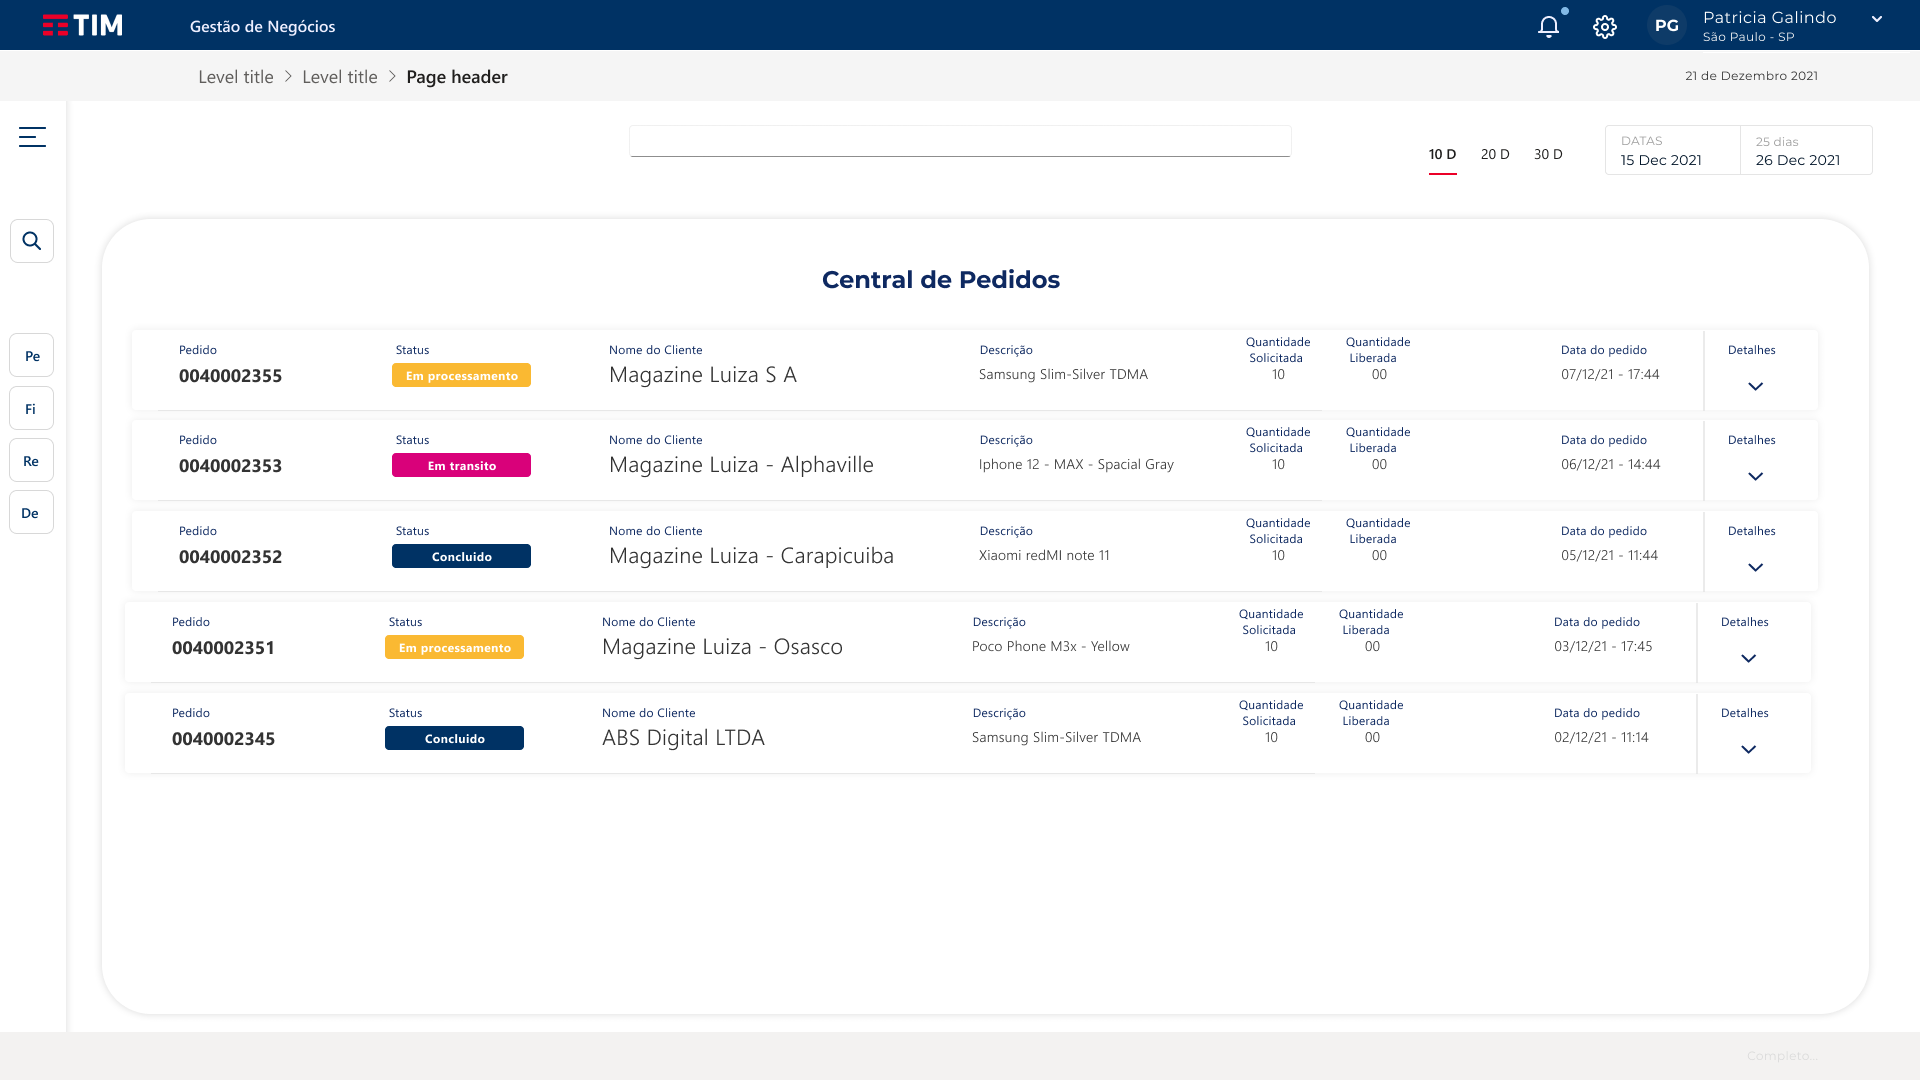Expand details for order 0040002355
Screen dimensions: 1920x1080
tap(1755, 386)
